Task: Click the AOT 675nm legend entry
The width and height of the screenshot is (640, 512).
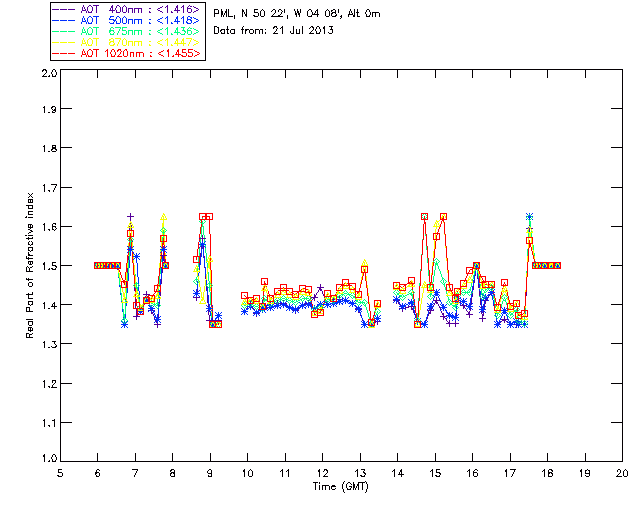Action: pos(127,31)
